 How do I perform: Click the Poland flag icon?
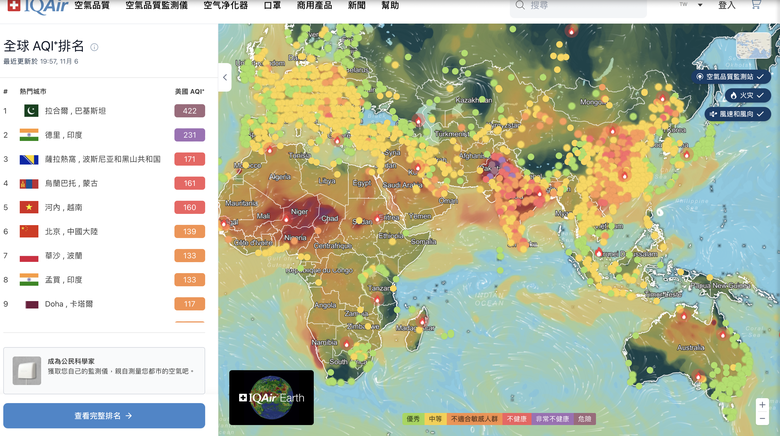pos(29,256)
